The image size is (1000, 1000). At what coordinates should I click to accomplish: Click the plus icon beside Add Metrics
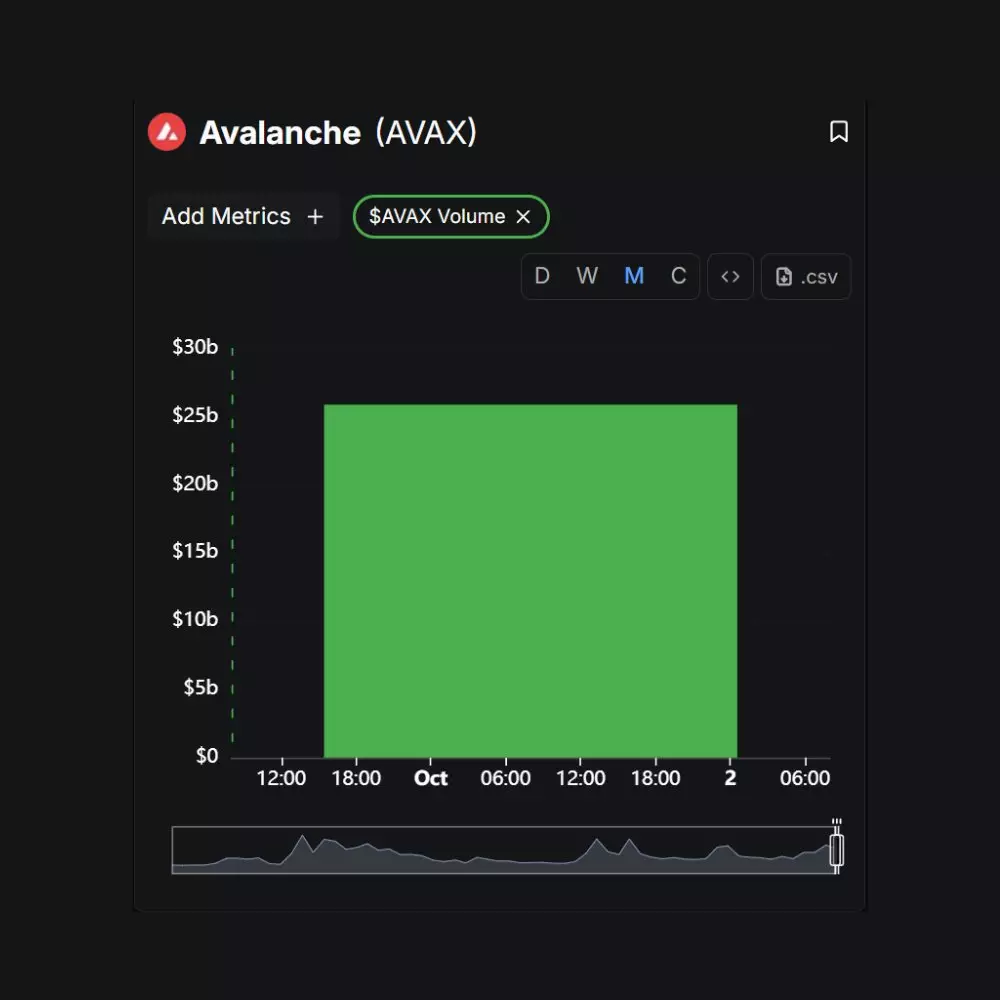coord(315,217)
